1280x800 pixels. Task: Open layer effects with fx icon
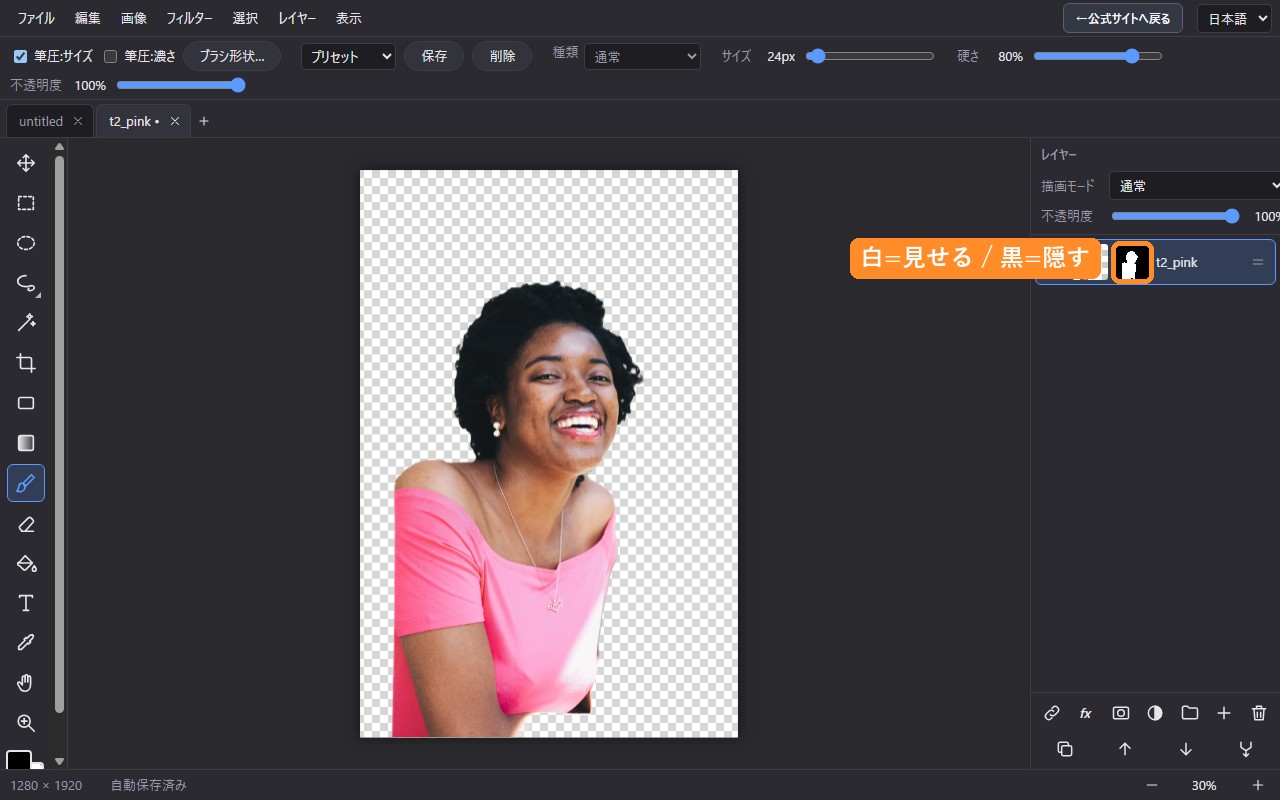coord(1086,713)
